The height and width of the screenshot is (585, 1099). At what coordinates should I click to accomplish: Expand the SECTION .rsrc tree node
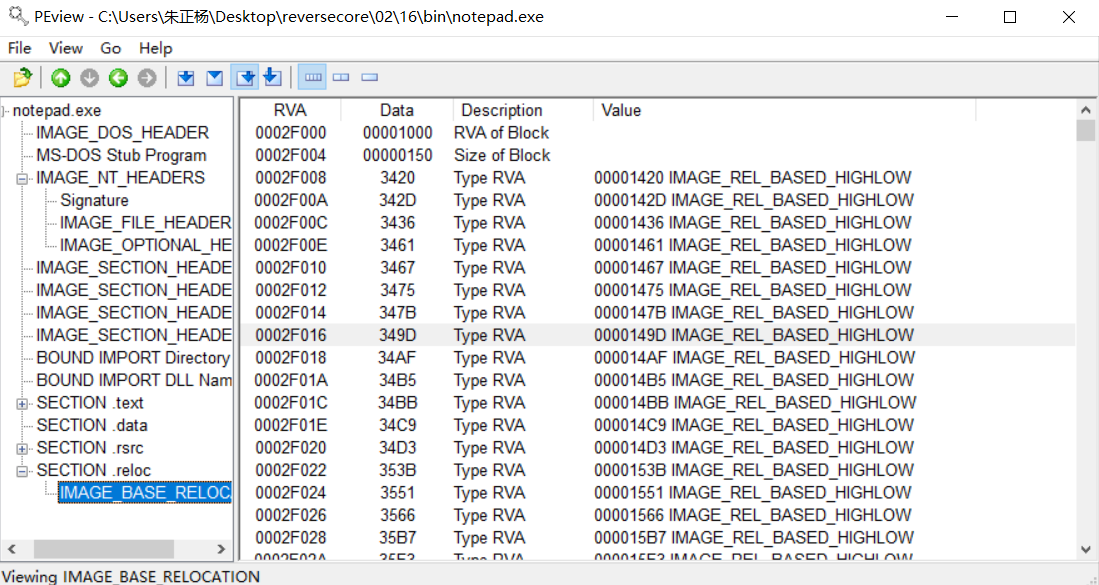click(x=22, y=448)
